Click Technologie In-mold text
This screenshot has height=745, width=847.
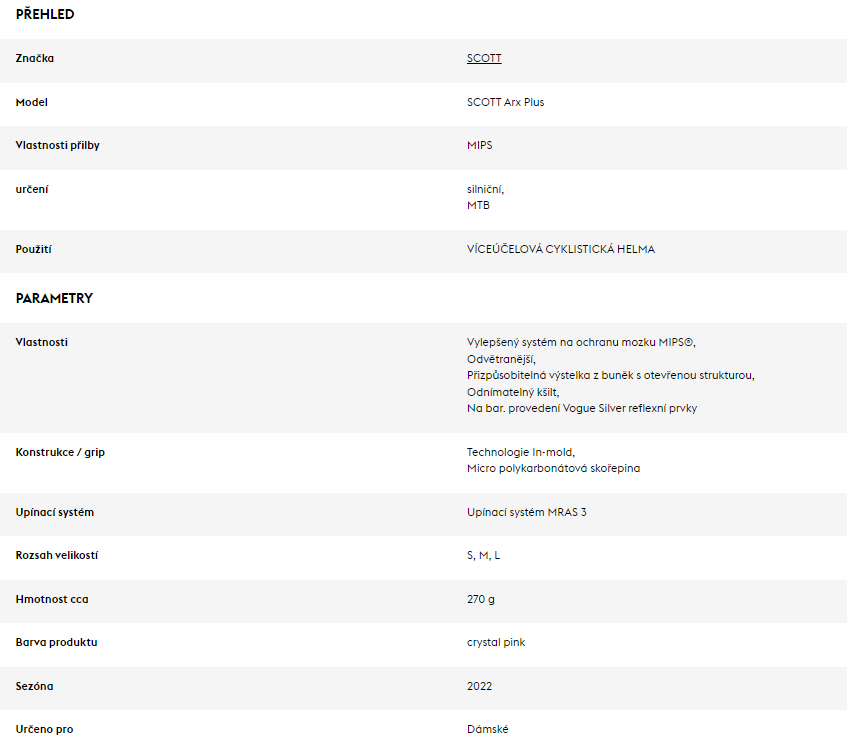coord(521,452)
